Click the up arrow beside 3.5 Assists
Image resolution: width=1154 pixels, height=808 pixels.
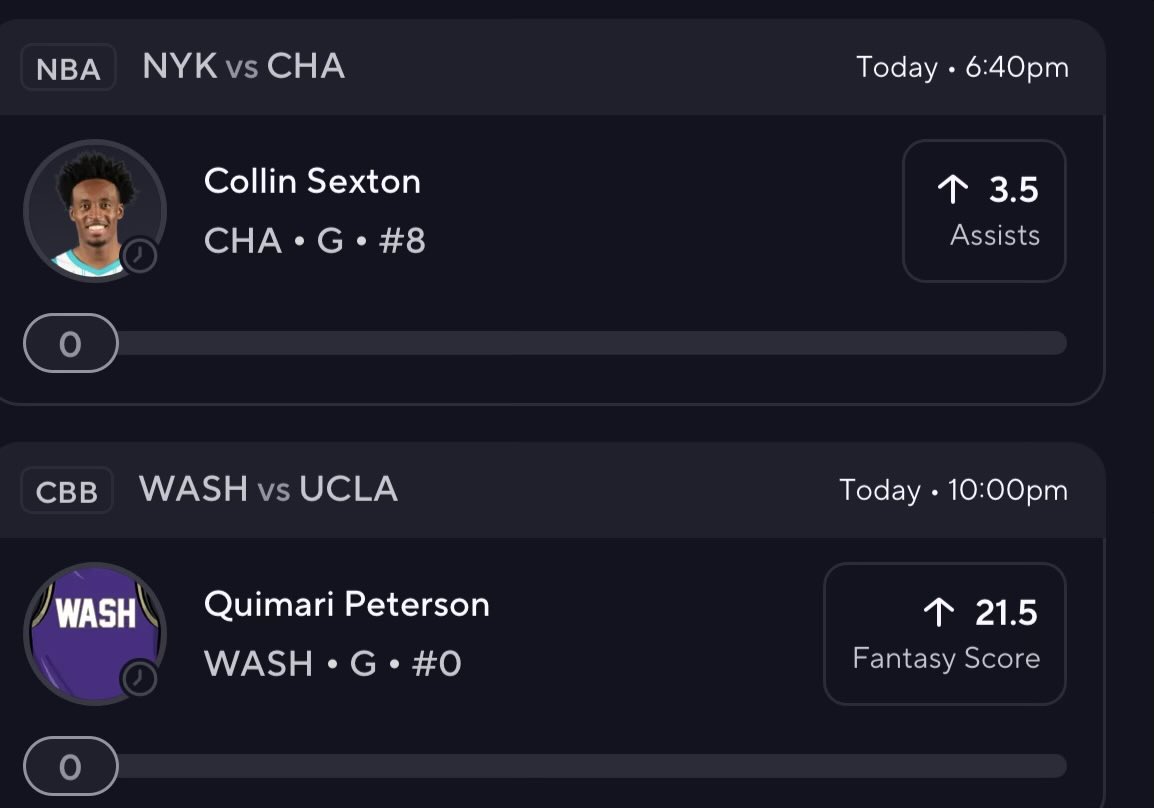(953, 190)
